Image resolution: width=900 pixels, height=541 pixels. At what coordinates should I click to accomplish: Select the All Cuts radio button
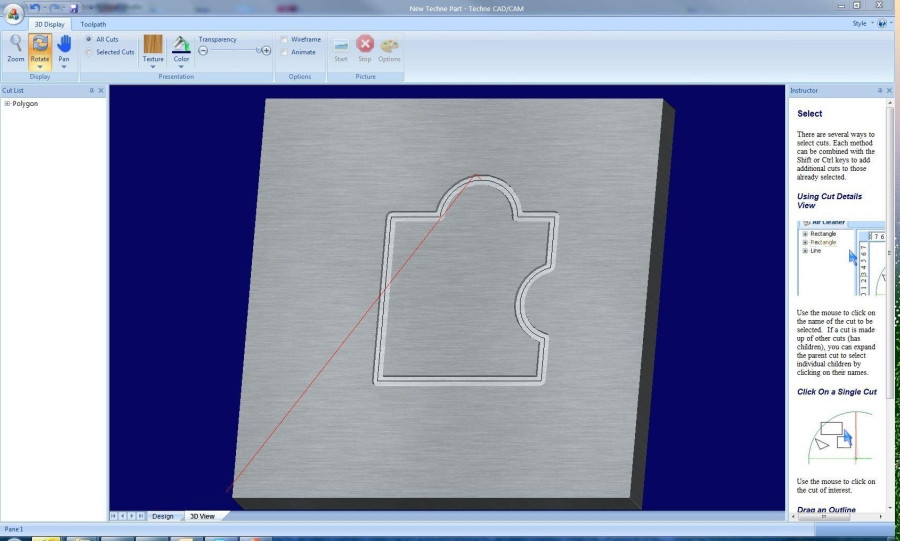click(x=89, y=39)
